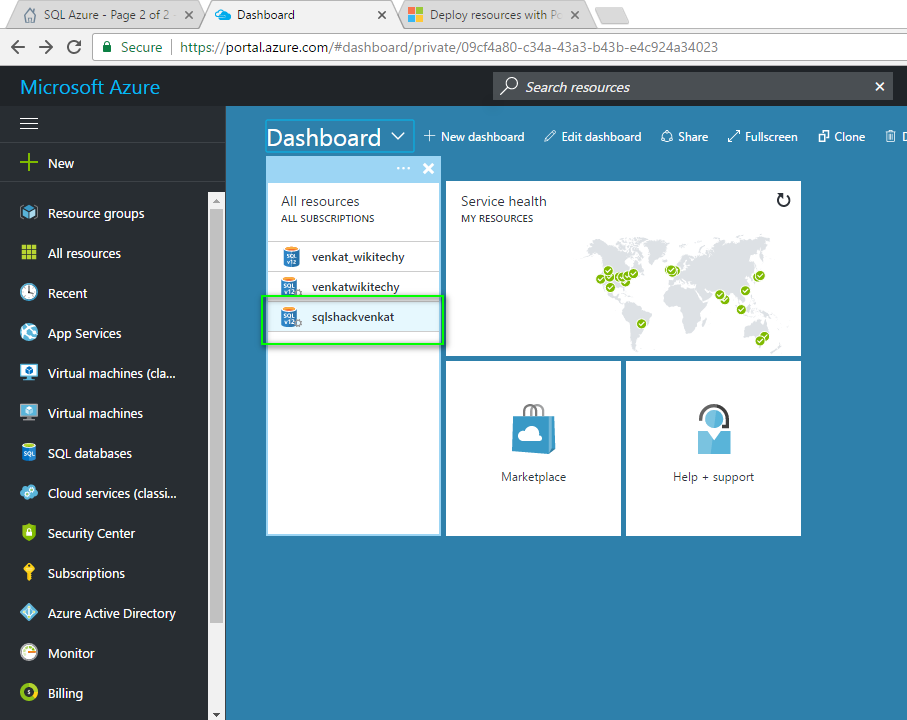907x720 pixels.
Task: Click the sidebar scroll down arrow
Action: (217, 713)
